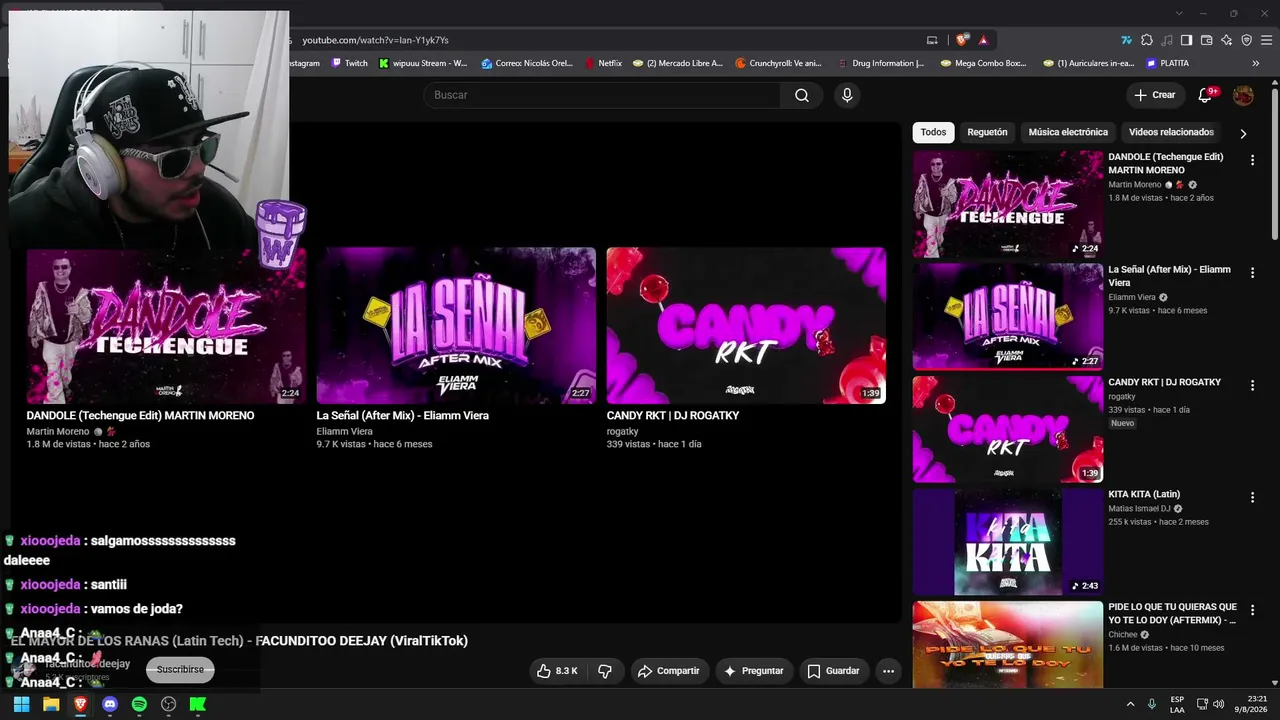Image resolution: width=1280 pixels, height=720 pixels.
Task: Open options for PIDE LO QUE TU QUIERAS video
Action: point(1252,609)
